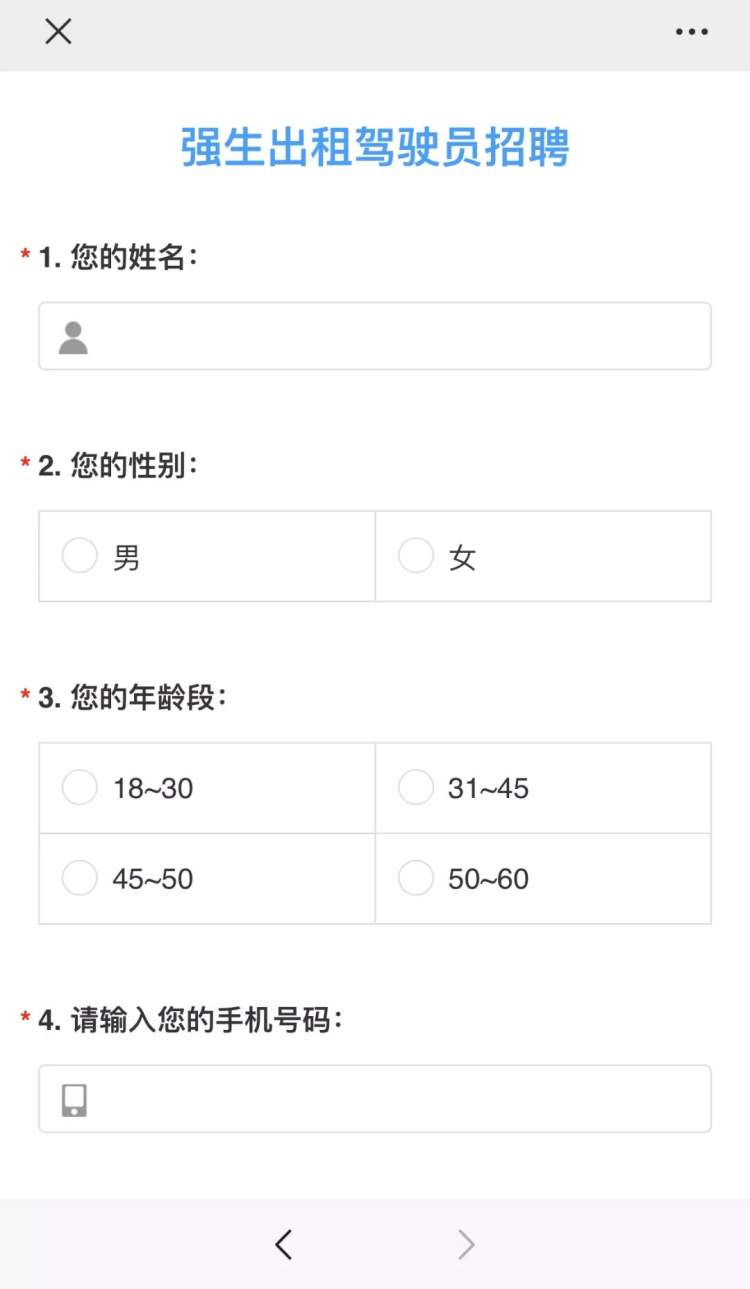Viewport: 750px width, 1289px height.
Task: Tap the three-dot more options icon
Action: 691,31
